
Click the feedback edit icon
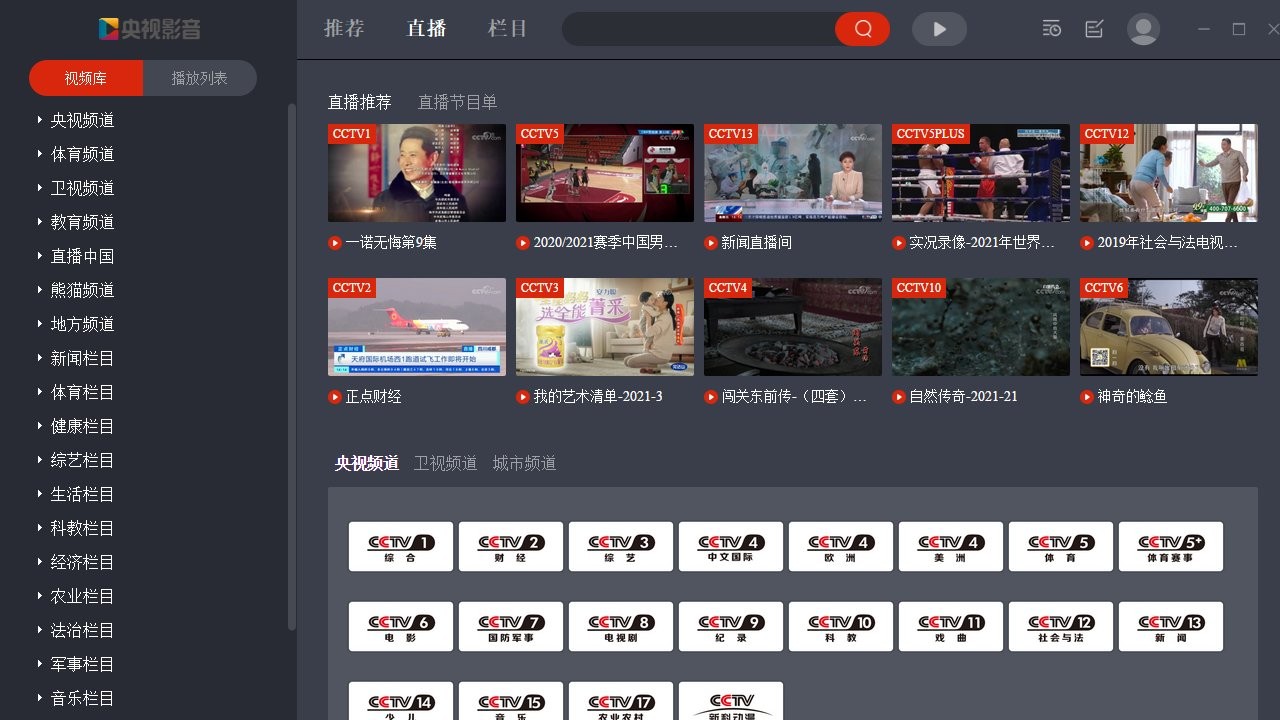point(1093,29)
